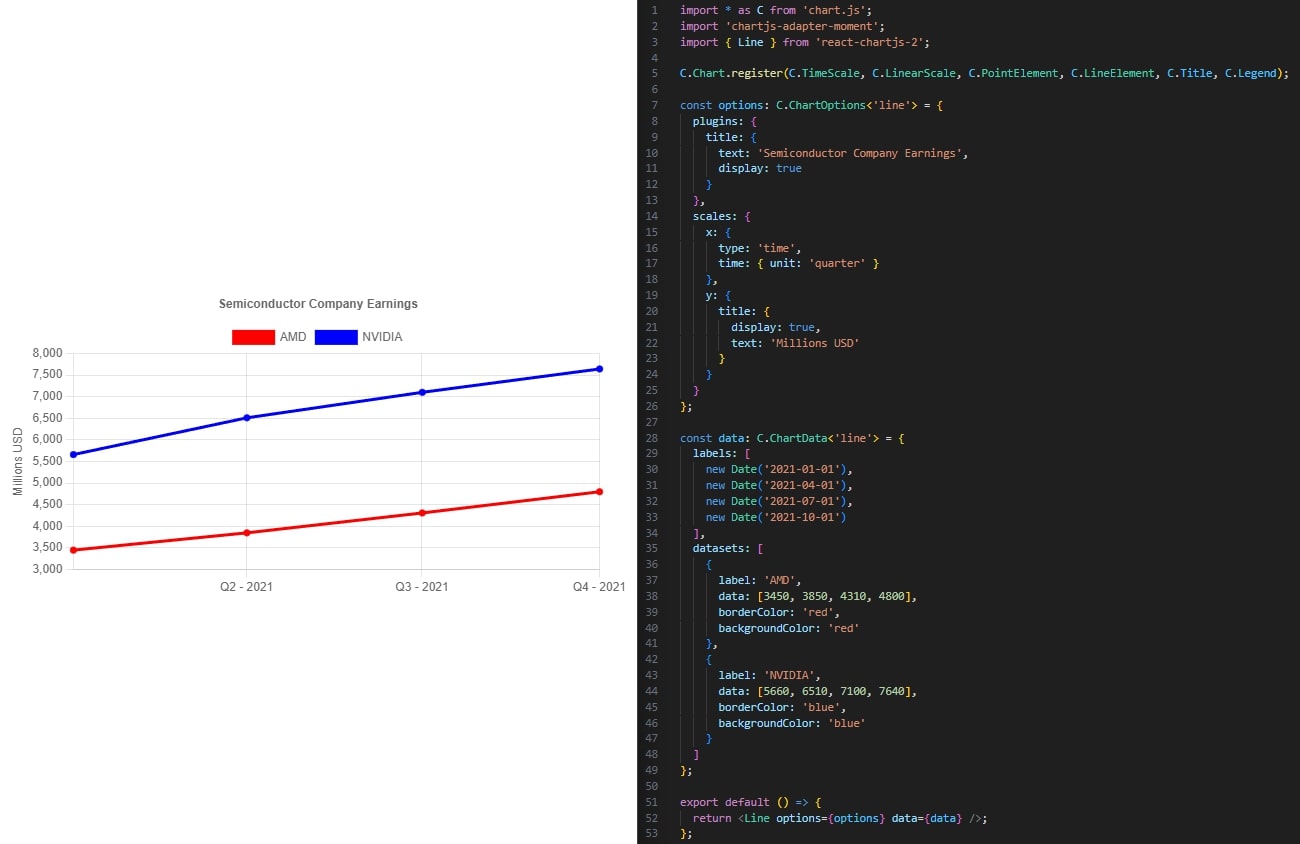Screen dimensions: 1300x844
Task: Click C.Legend in the register call
Action: (1251, 73)
